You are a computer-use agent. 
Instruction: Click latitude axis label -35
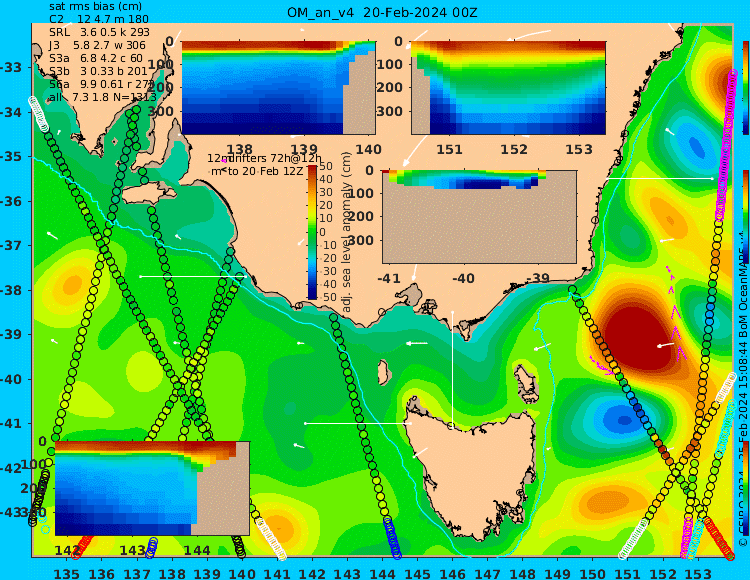click(10, 156)
